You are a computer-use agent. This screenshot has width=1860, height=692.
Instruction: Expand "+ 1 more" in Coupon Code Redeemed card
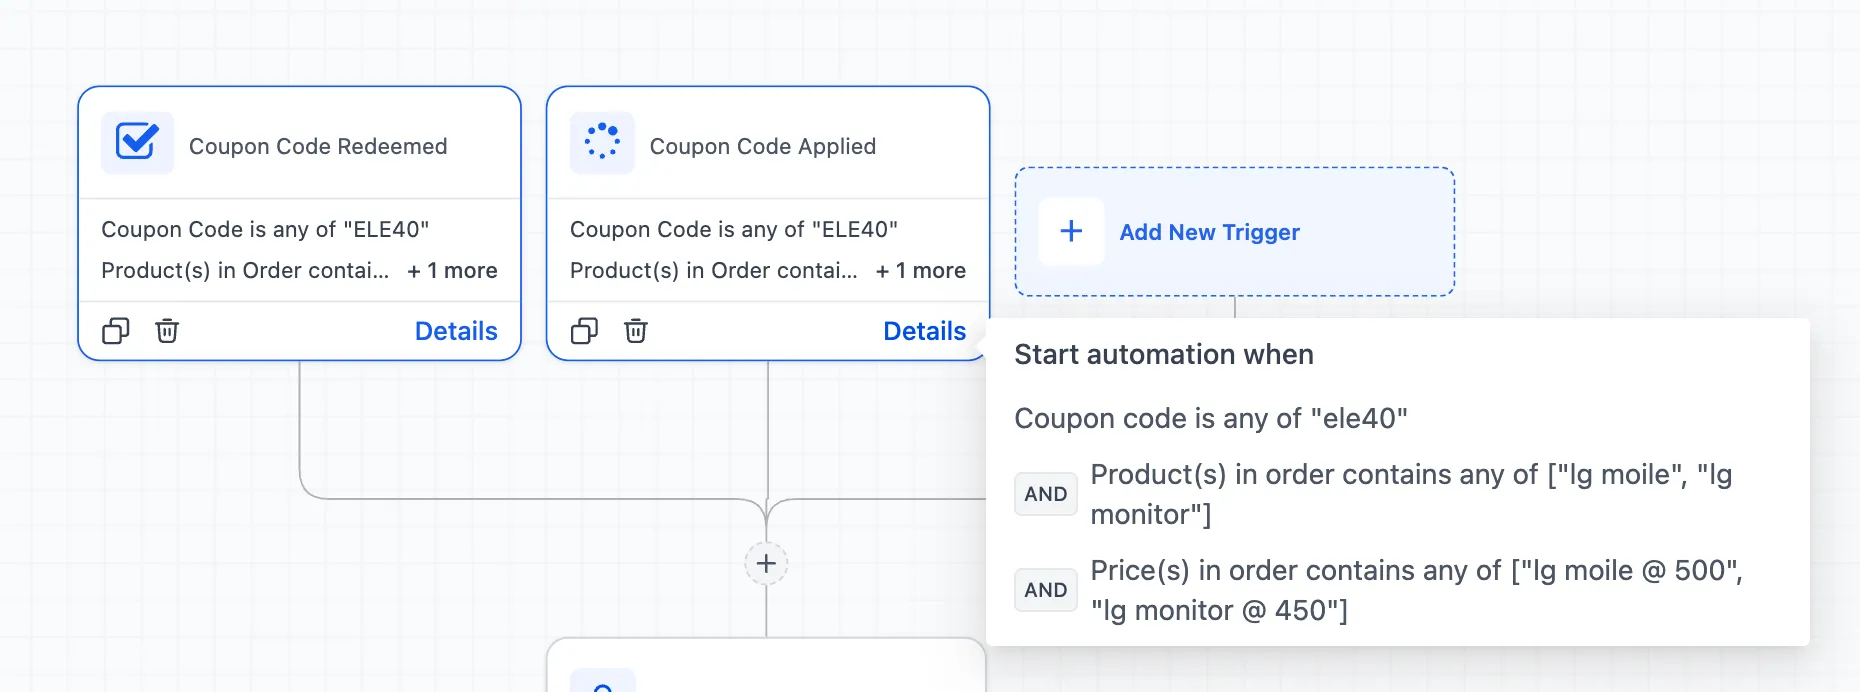(x=452, y=271)
